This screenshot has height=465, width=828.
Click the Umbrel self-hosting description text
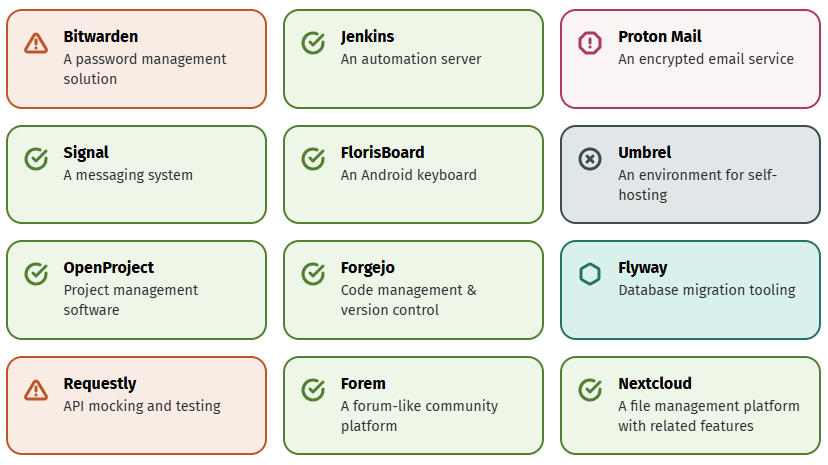click(x=697, y=185)
